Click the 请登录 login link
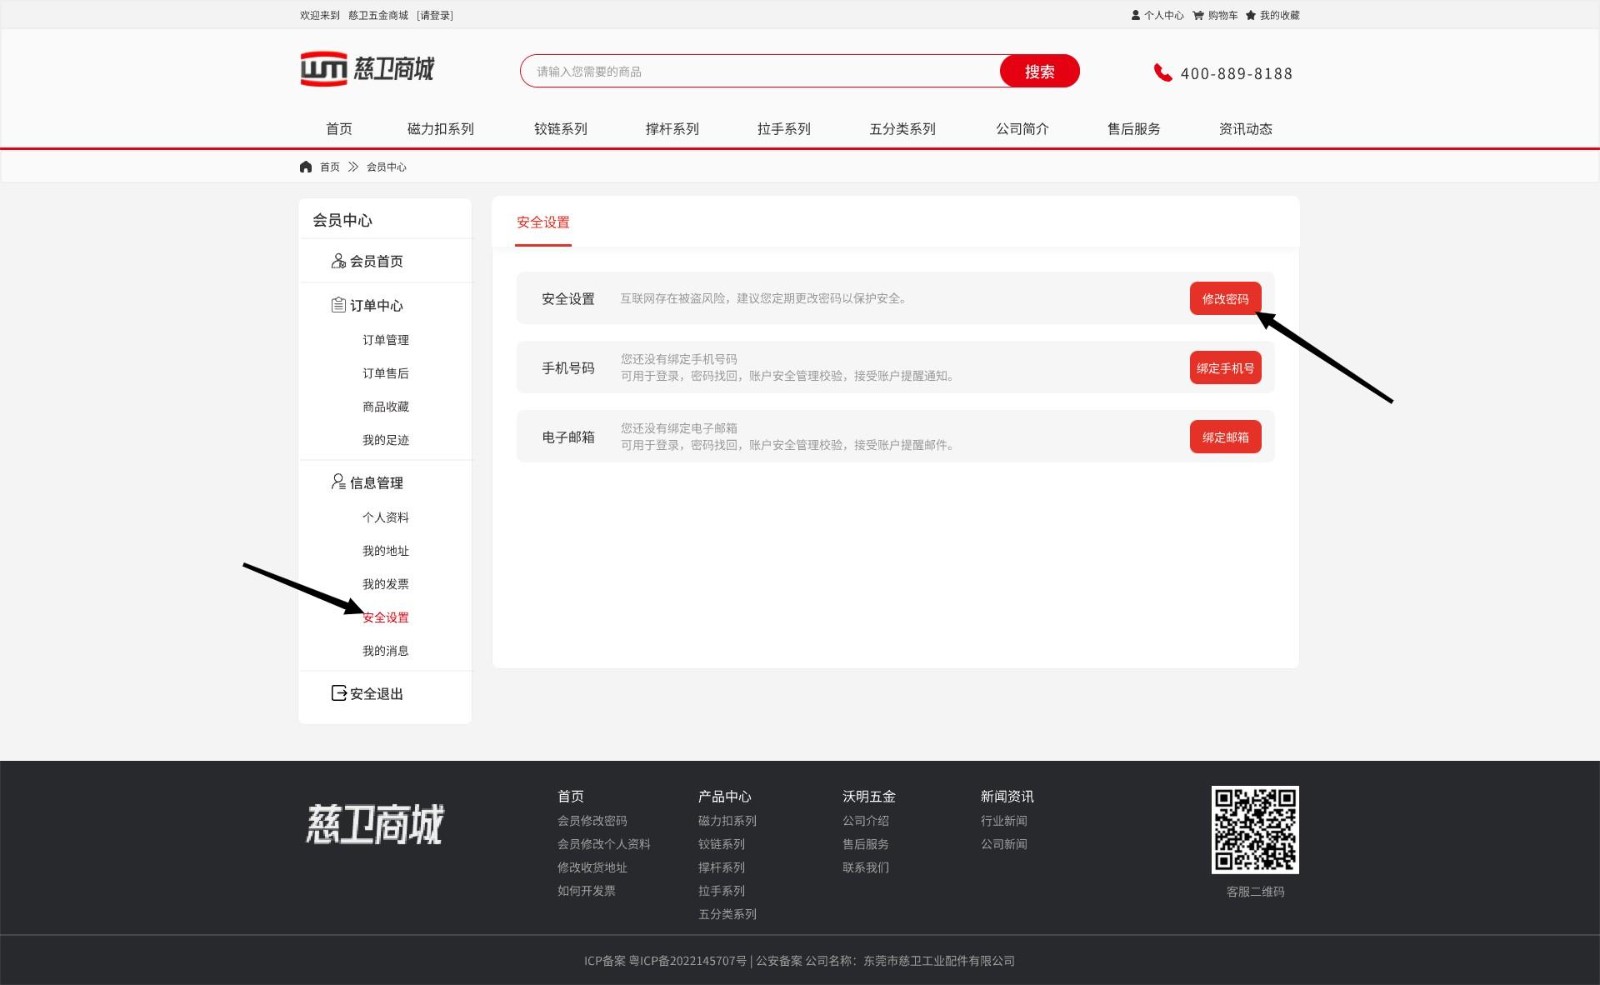Screen dimensions: 1600x985 [435, 15]
